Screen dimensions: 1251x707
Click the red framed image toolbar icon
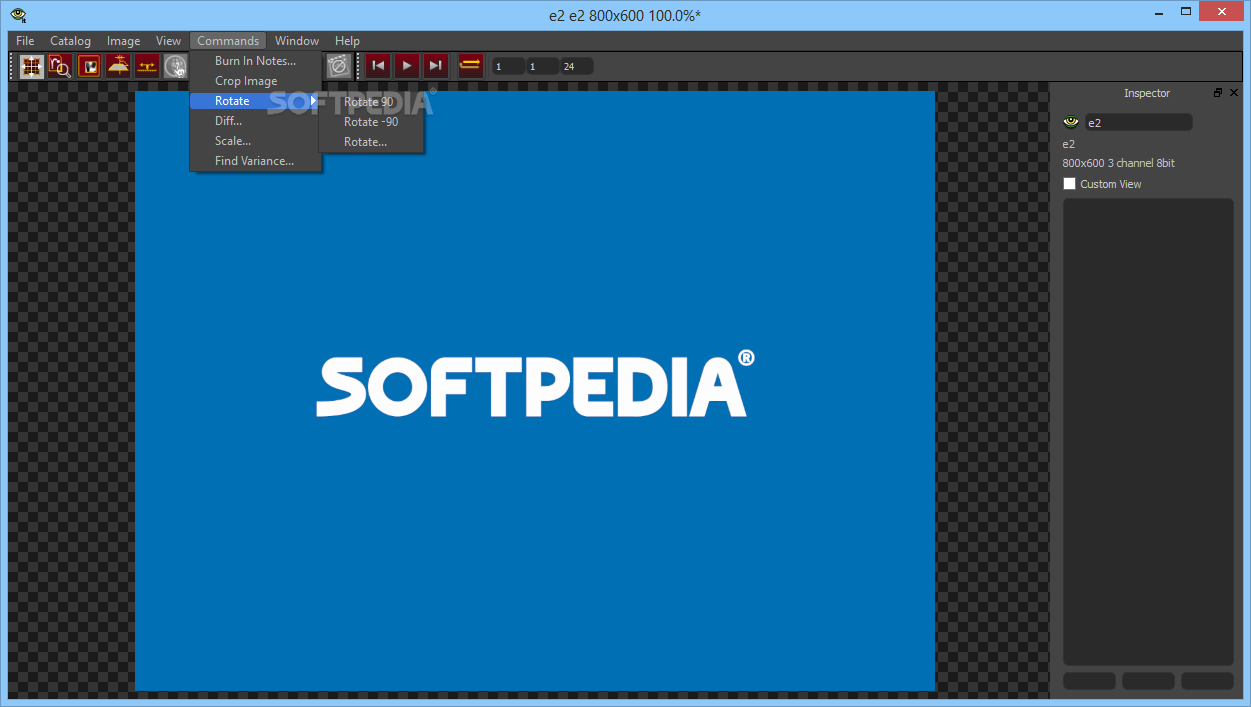coord(89,67)
